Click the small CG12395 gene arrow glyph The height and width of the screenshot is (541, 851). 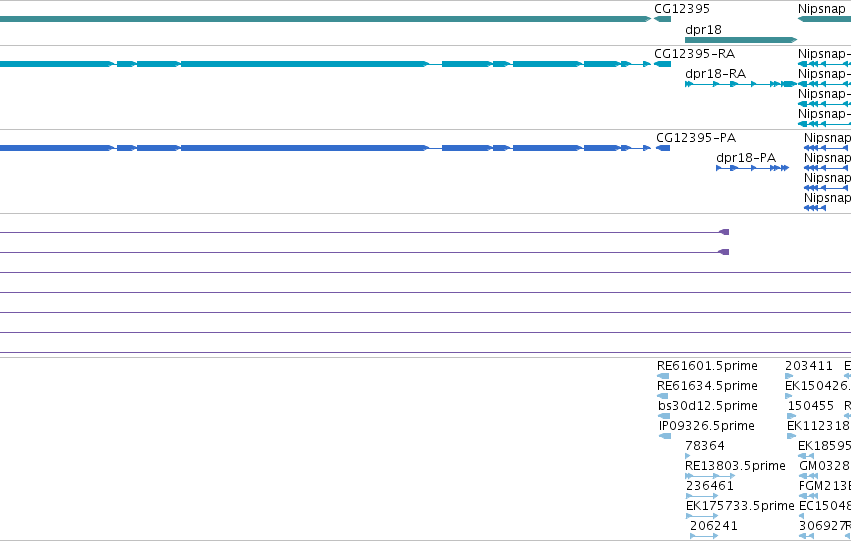pos(662,19)
